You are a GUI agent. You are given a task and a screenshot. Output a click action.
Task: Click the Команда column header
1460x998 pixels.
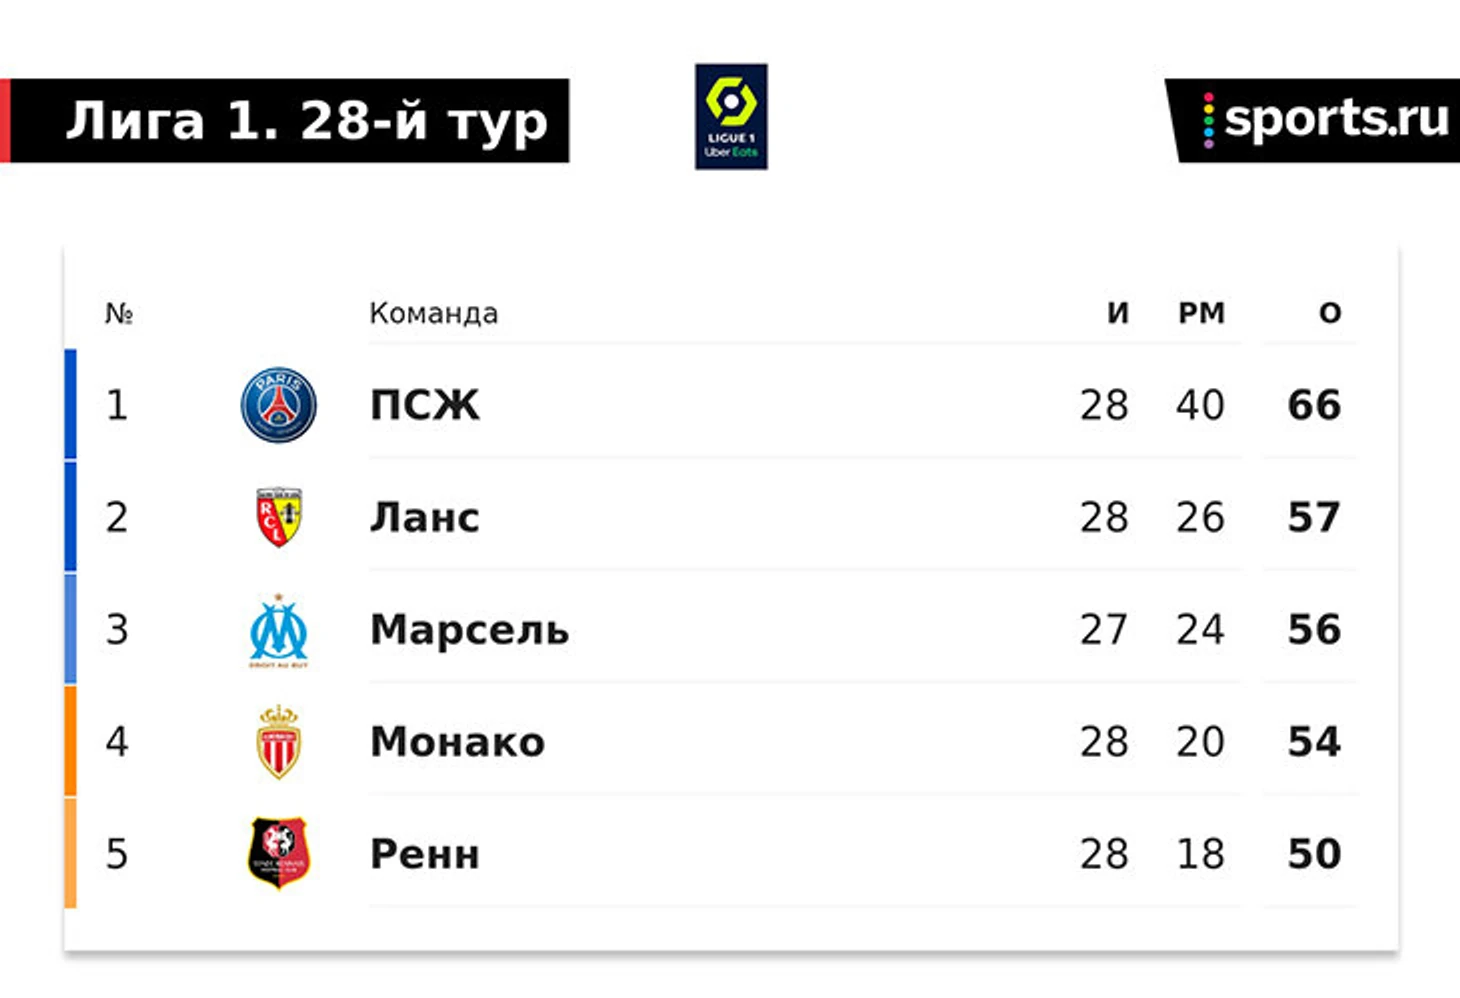433,313
